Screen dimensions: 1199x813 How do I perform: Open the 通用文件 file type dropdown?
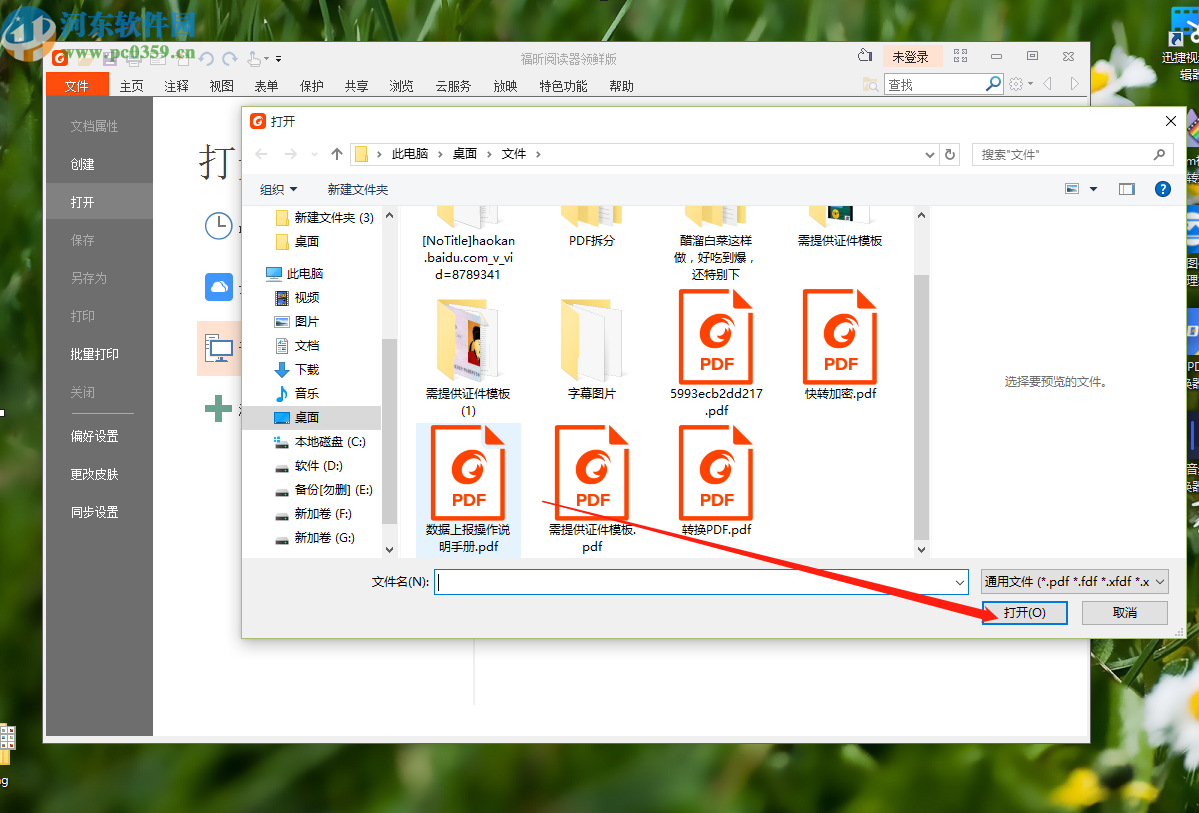(1074, 581)
